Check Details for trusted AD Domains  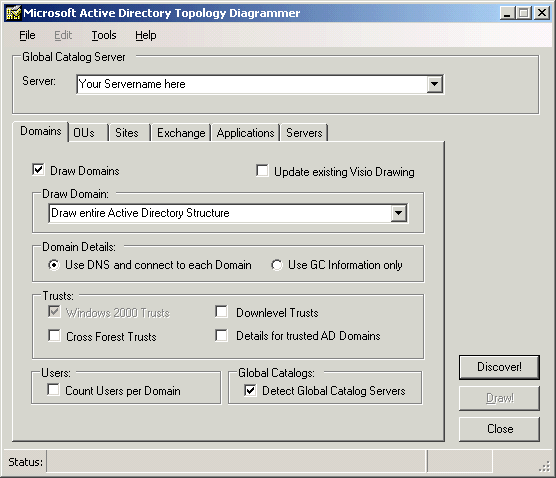[221, 335]
